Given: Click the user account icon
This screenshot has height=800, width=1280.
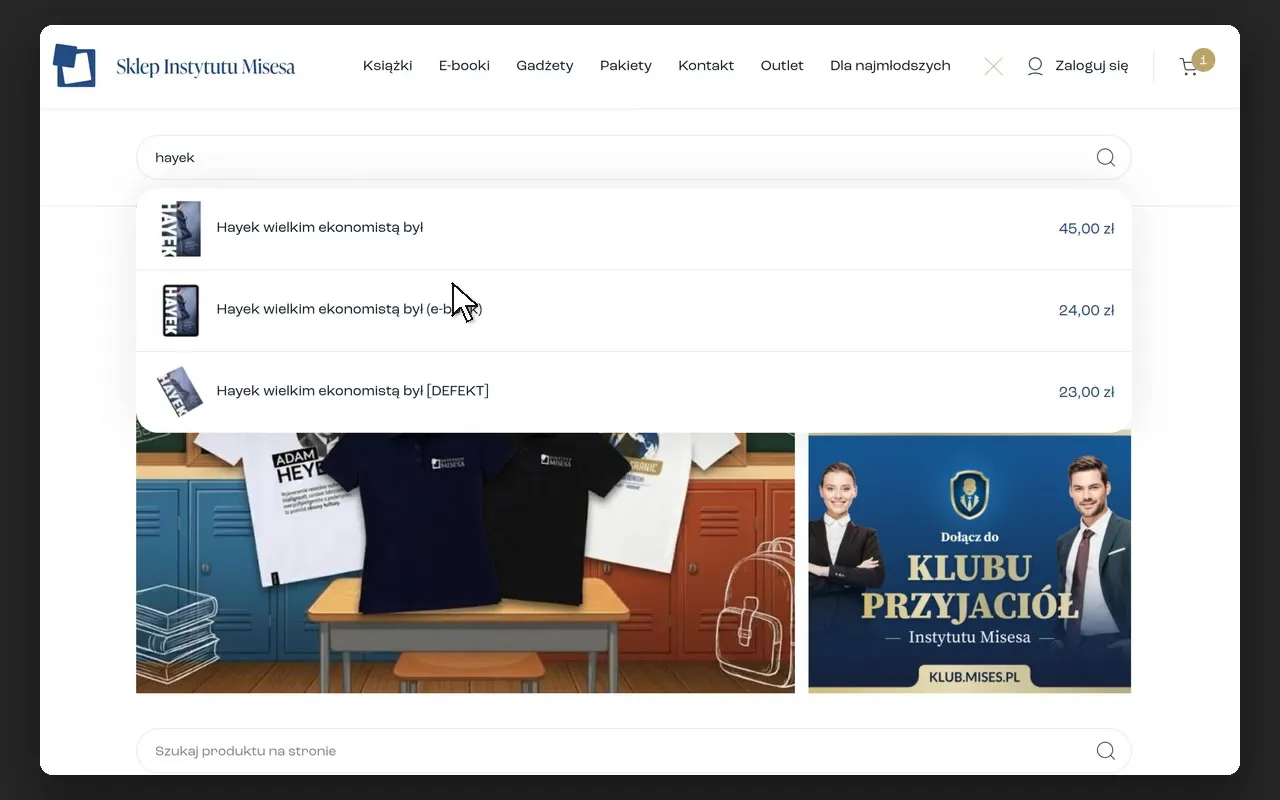Looking at the screenshot, I should tap(1035, 66).
